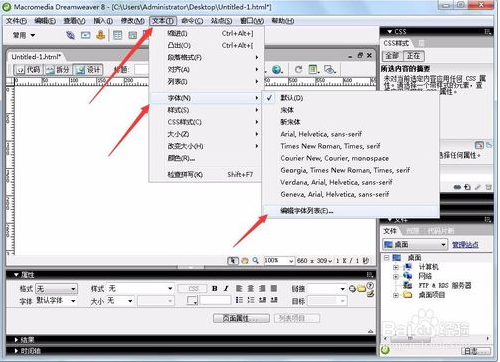Open the 链接 link dropdown
This screenshot has width=500, height=362.
[x=326, y=289]
